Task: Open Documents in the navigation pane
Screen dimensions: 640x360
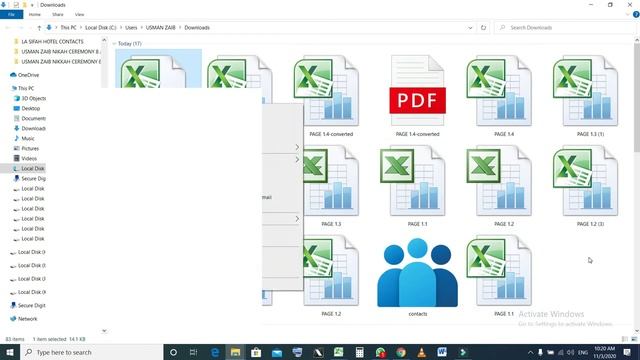Action: pyautogui.click(x=30, y=118)
